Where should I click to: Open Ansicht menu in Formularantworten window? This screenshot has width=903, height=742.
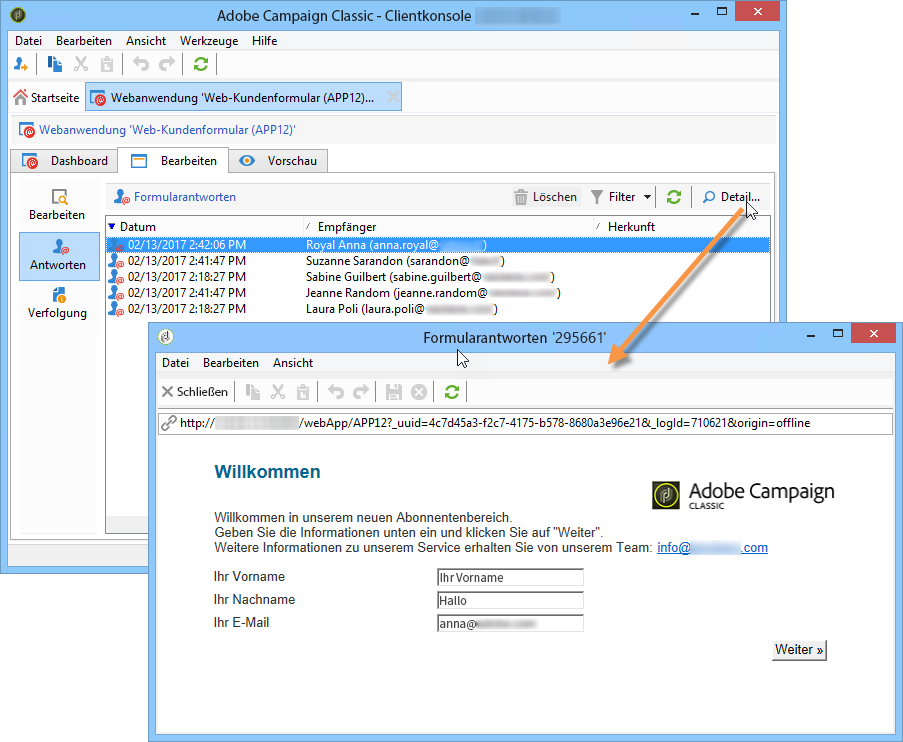293,363
